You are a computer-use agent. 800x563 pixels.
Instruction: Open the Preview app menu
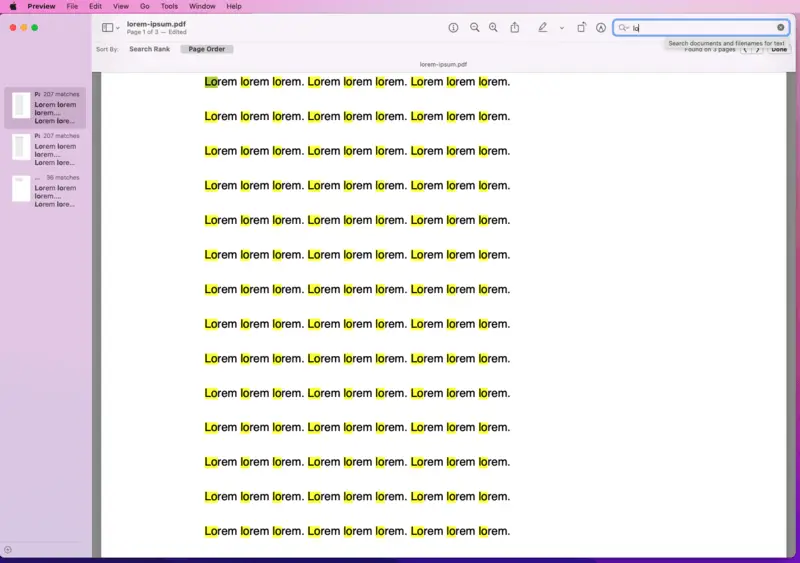[x=41, y=6]
